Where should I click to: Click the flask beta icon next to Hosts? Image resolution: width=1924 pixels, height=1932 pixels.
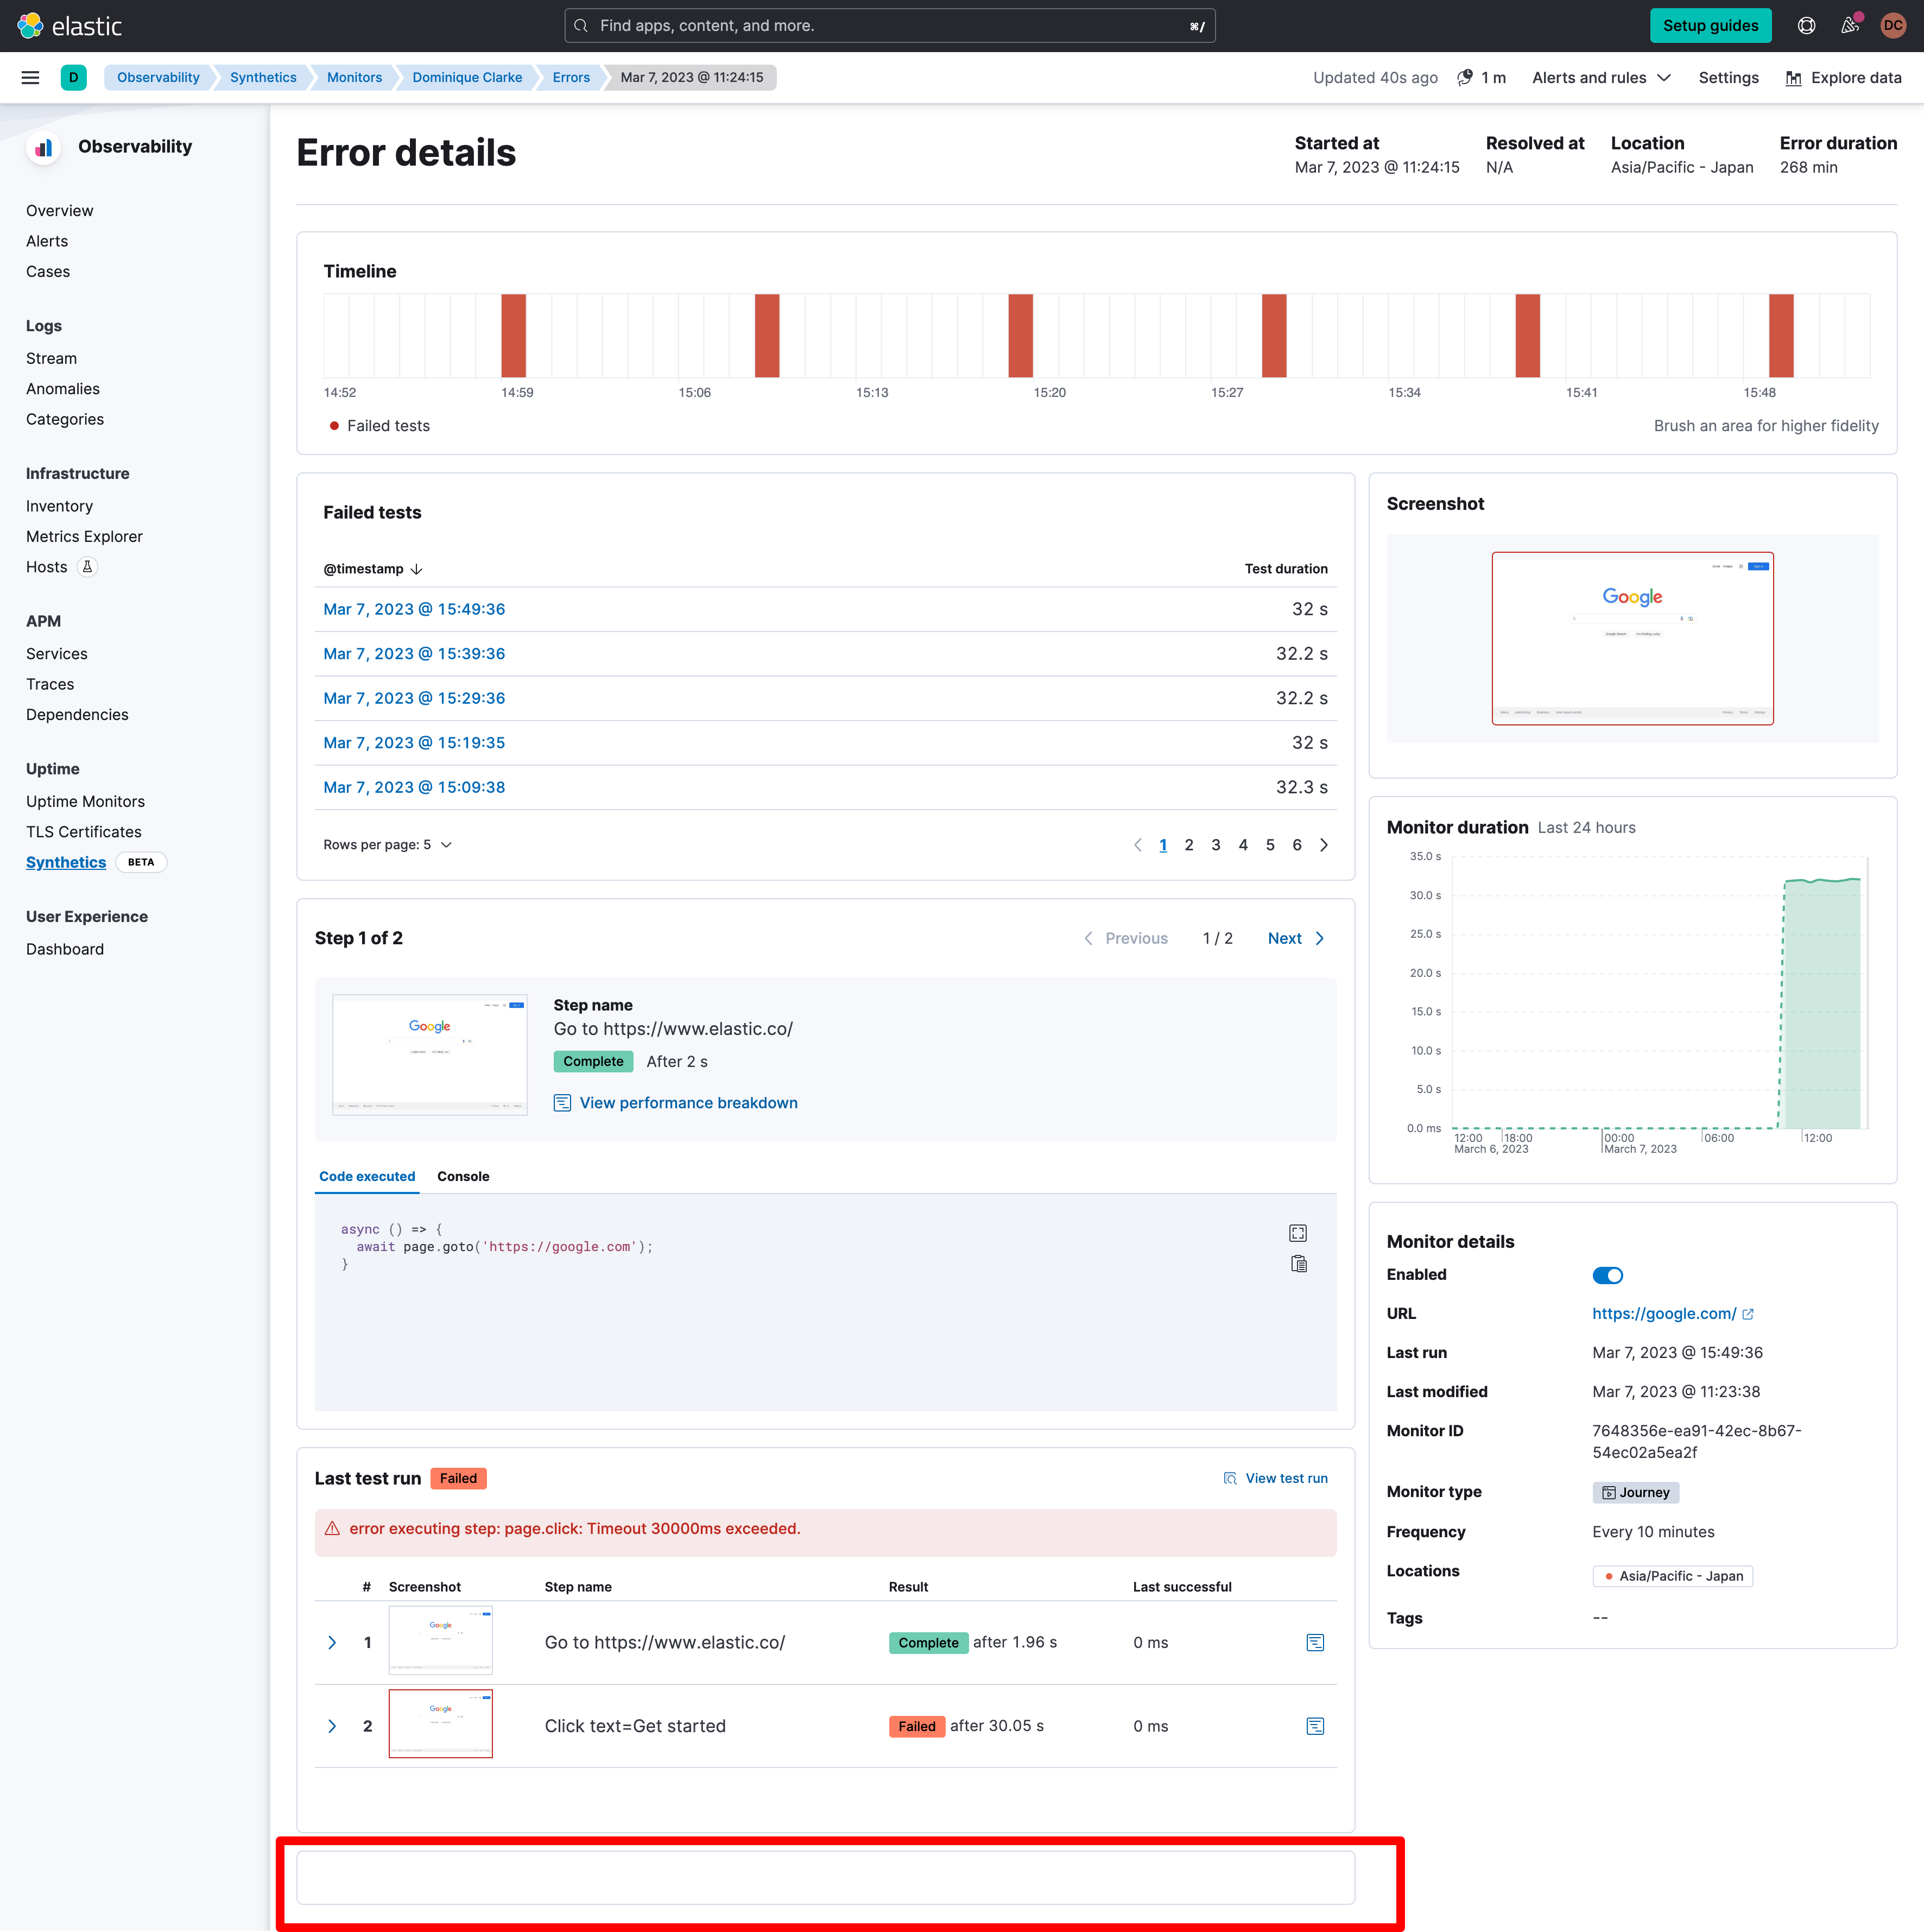(x=88, y=566)
